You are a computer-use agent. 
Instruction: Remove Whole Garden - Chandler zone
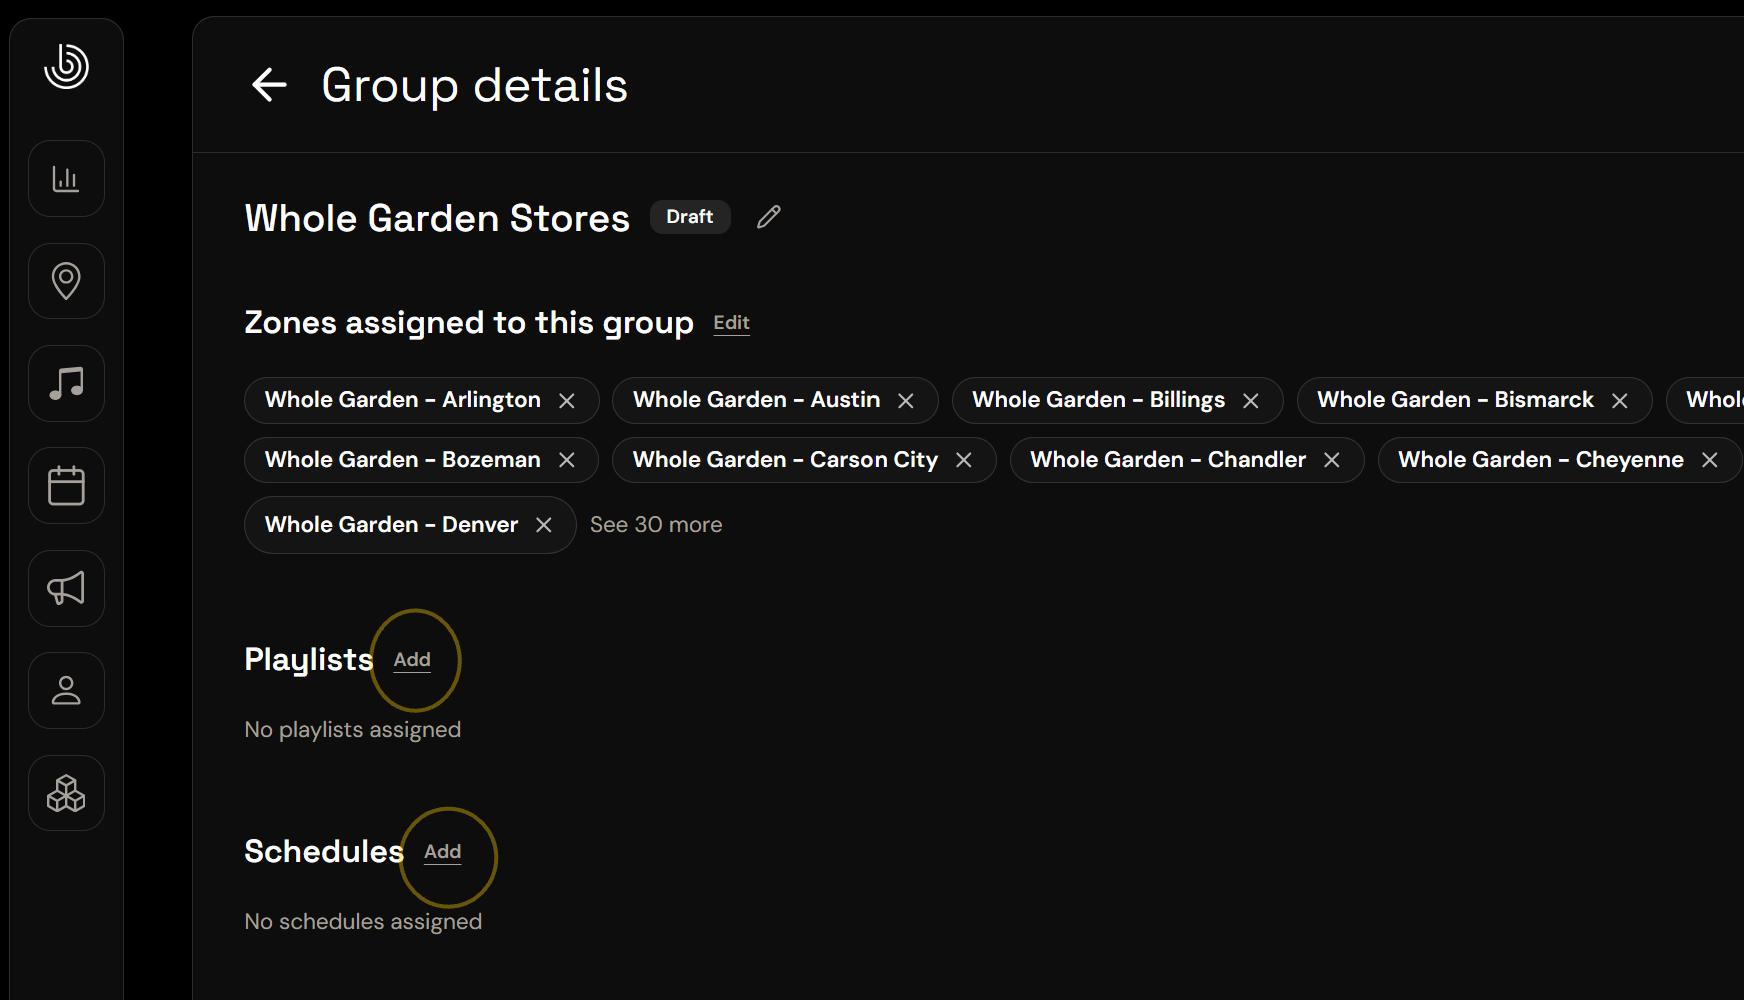pyautogui.click(x=1332, y=460)
